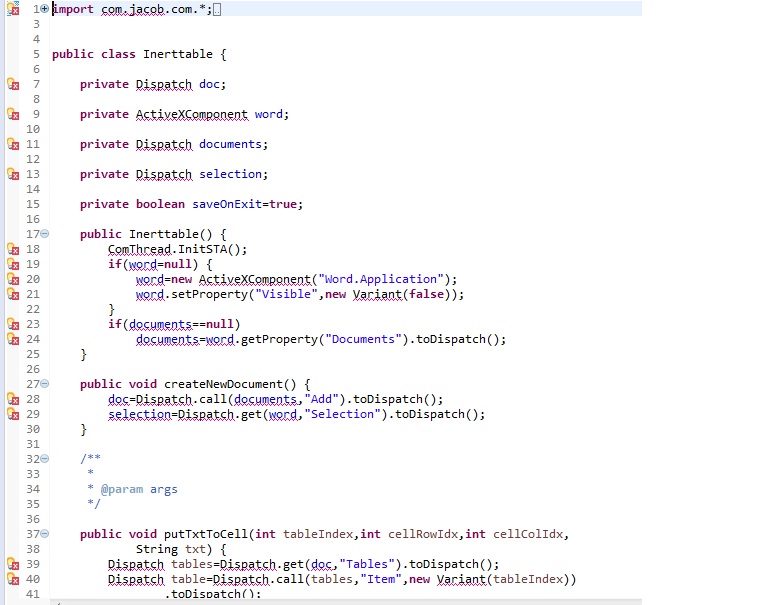Click '@param args' in the Javadoc comment
Image resolution: width=768 pixels, height=605 pixels.
[x=139, y=489]
